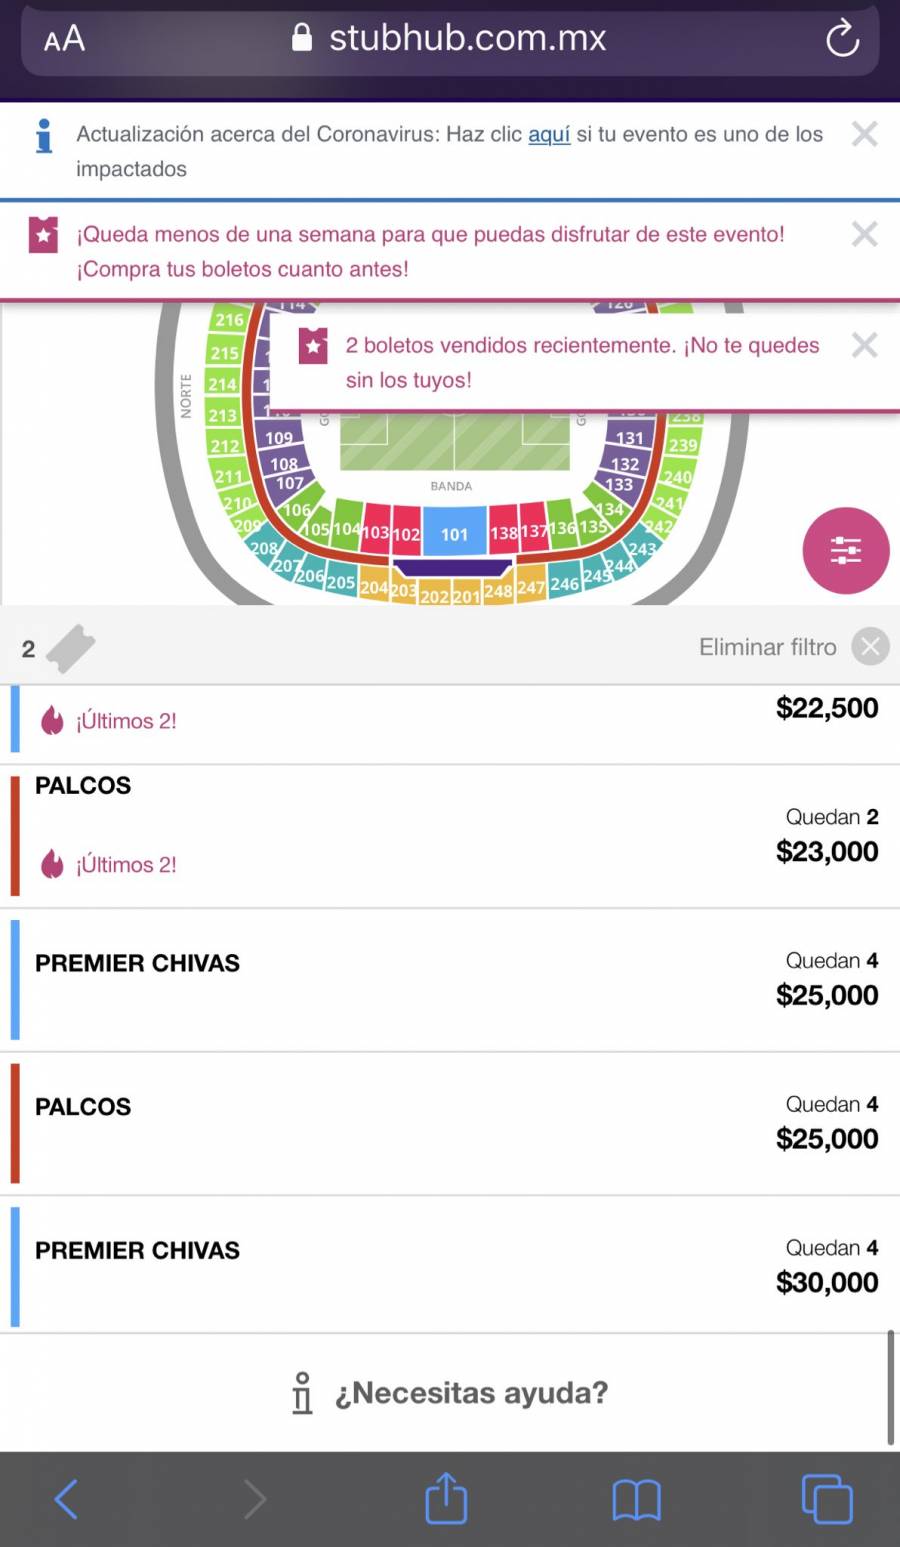
Task: Open Safari bookmarks
Action: (636, 1500)
